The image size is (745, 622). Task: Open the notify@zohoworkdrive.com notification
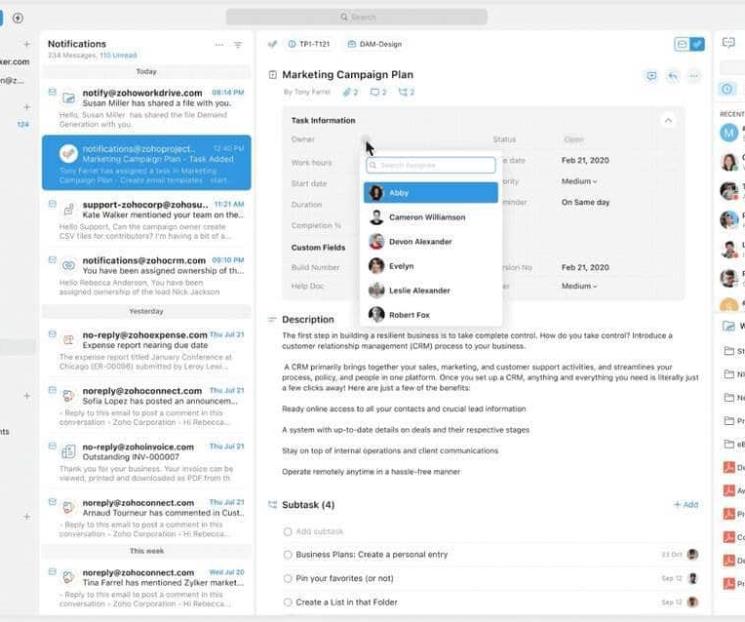pos(146,108)
